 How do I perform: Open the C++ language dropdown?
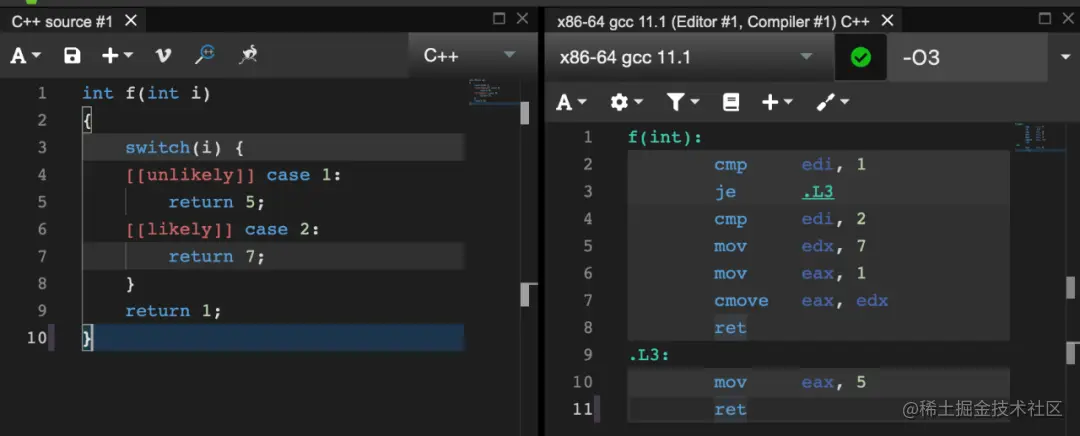click(470, 55)
